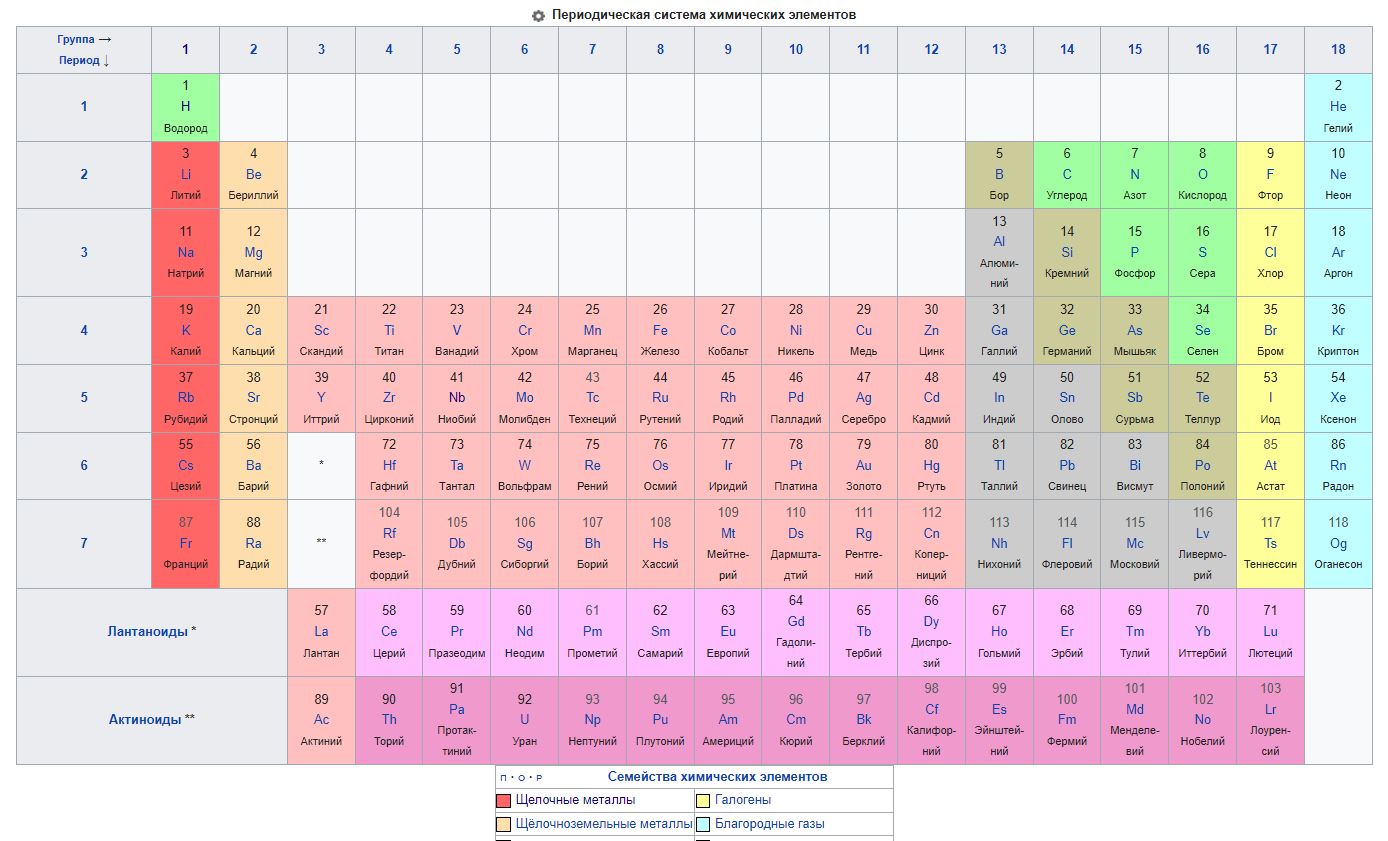Click the Fe symbol for Железо

tap(660, 330)
